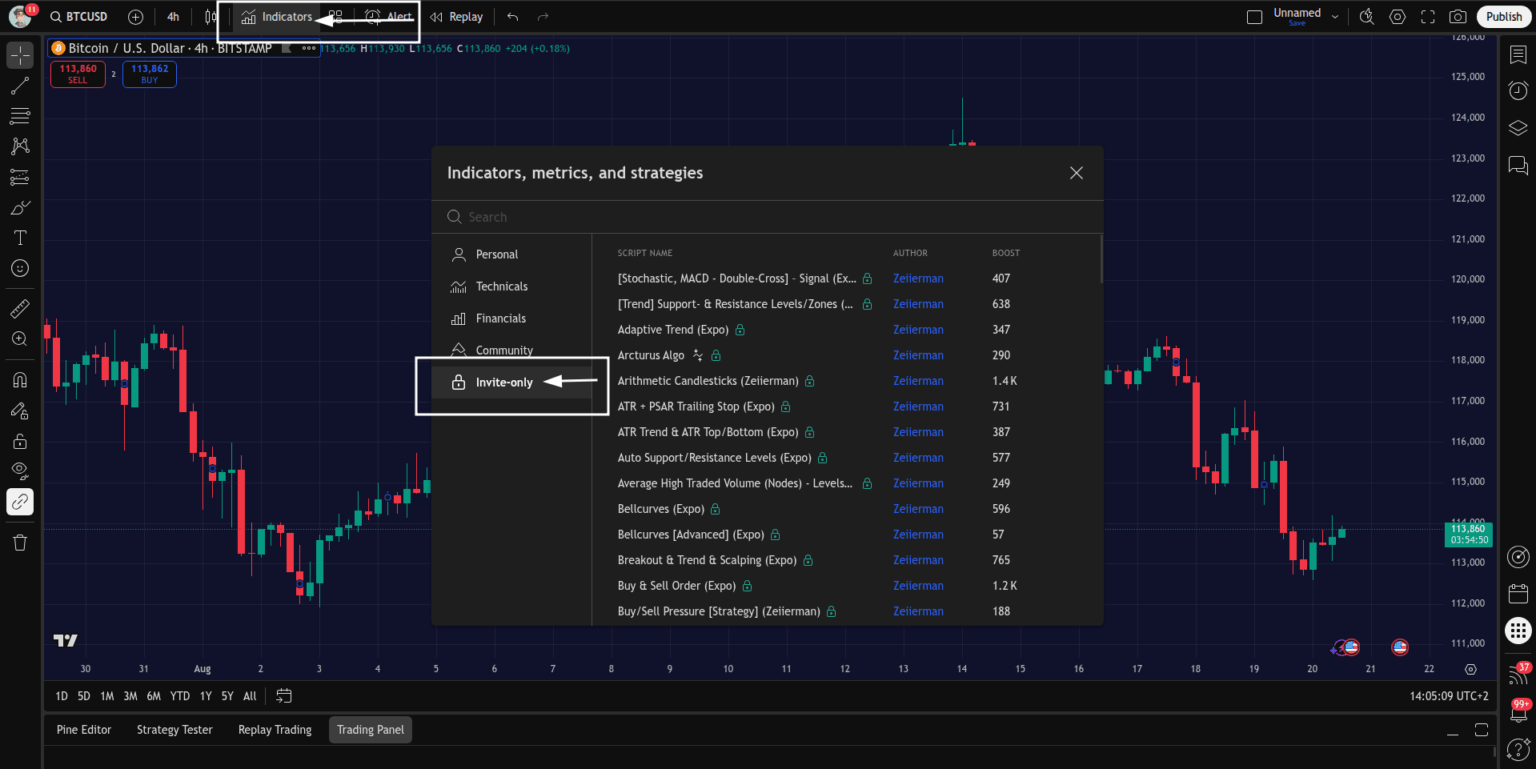This screenshot has height=769, width=1536.
Task: Select the YTD time range
Action: [180, 696]
